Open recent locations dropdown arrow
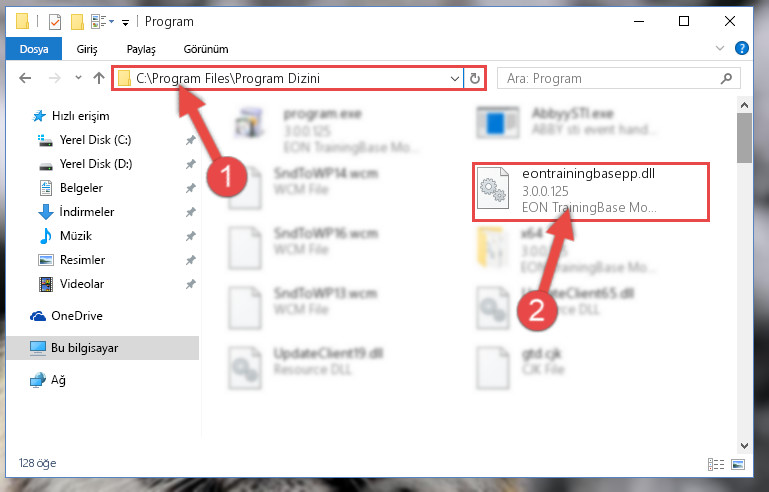 tap(78, 78)
